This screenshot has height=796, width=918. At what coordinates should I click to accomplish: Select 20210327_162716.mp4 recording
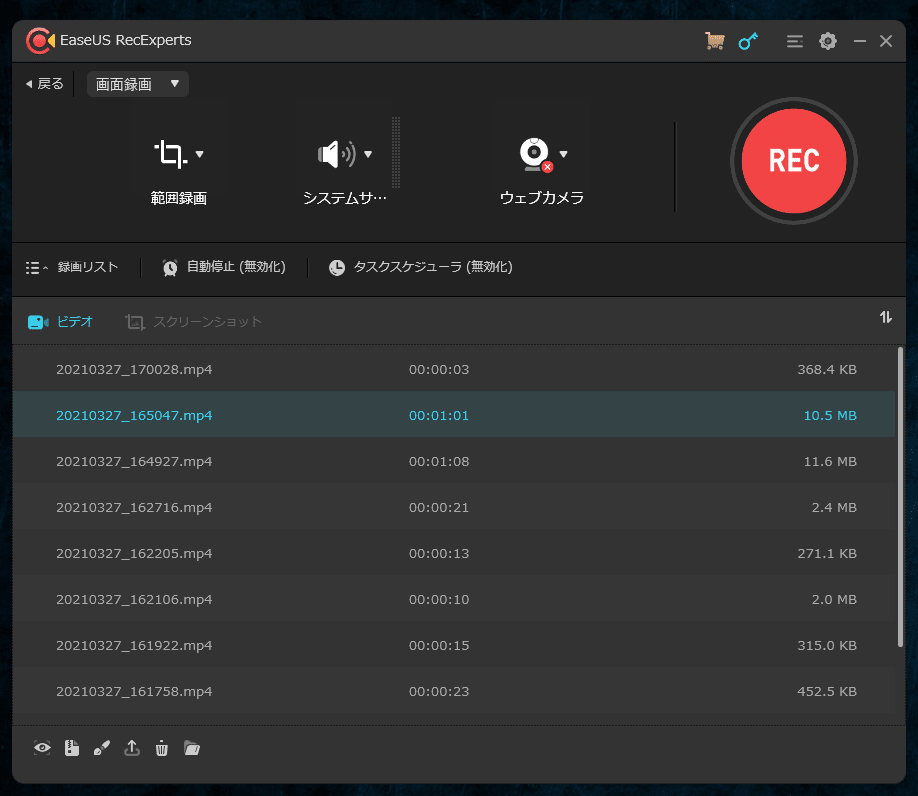(454, 507)
